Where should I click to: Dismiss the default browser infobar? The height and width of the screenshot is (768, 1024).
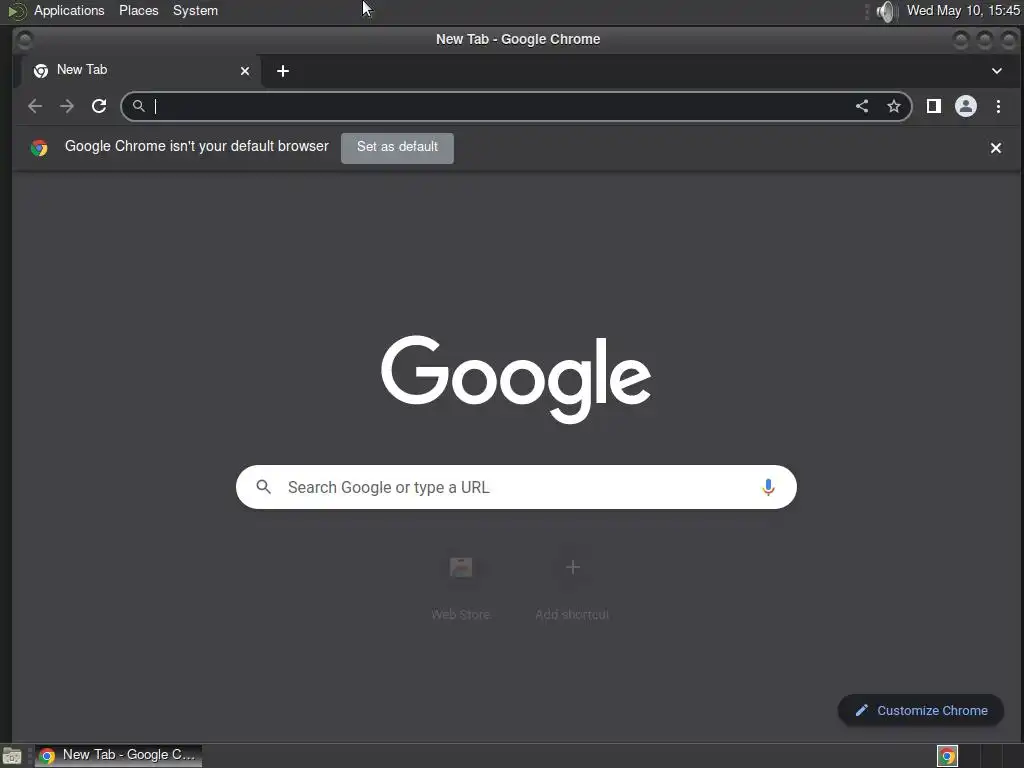pyautogui.click(x=995, y=148)
